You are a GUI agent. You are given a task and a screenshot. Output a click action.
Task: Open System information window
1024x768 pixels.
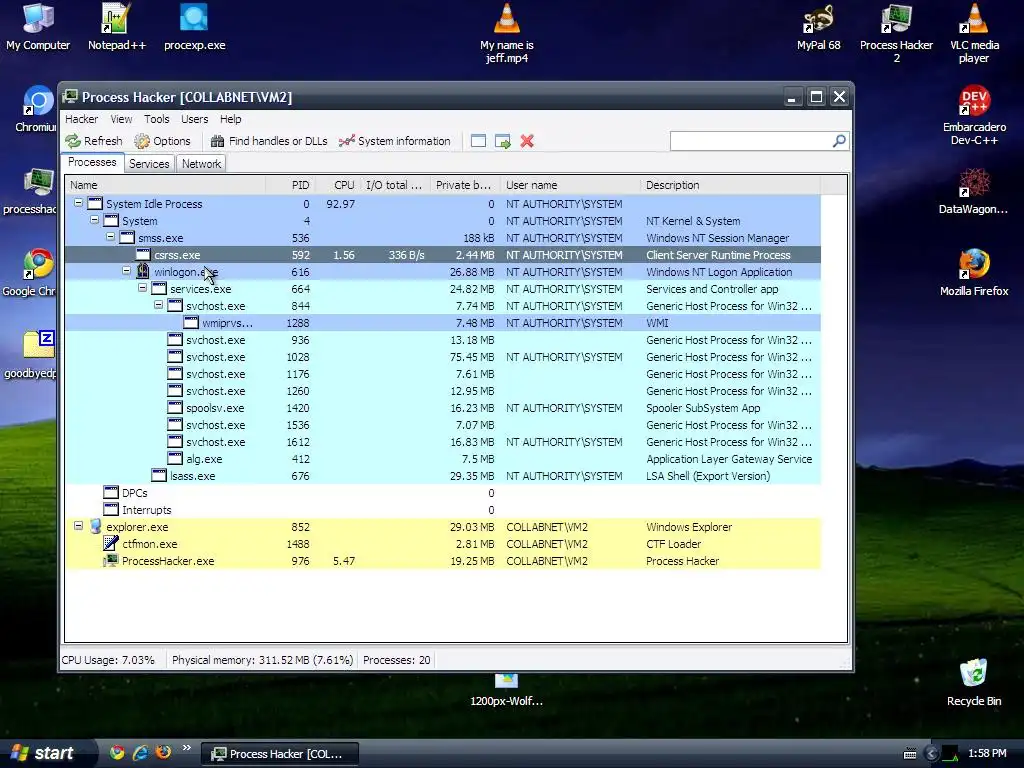point(394,141)
